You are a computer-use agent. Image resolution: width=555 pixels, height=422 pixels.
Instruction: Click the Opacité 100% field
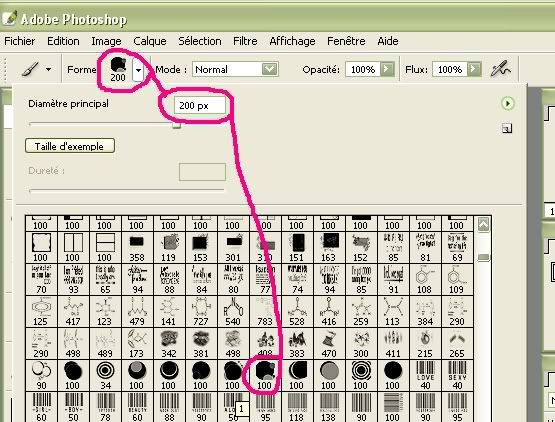[363, 69]
